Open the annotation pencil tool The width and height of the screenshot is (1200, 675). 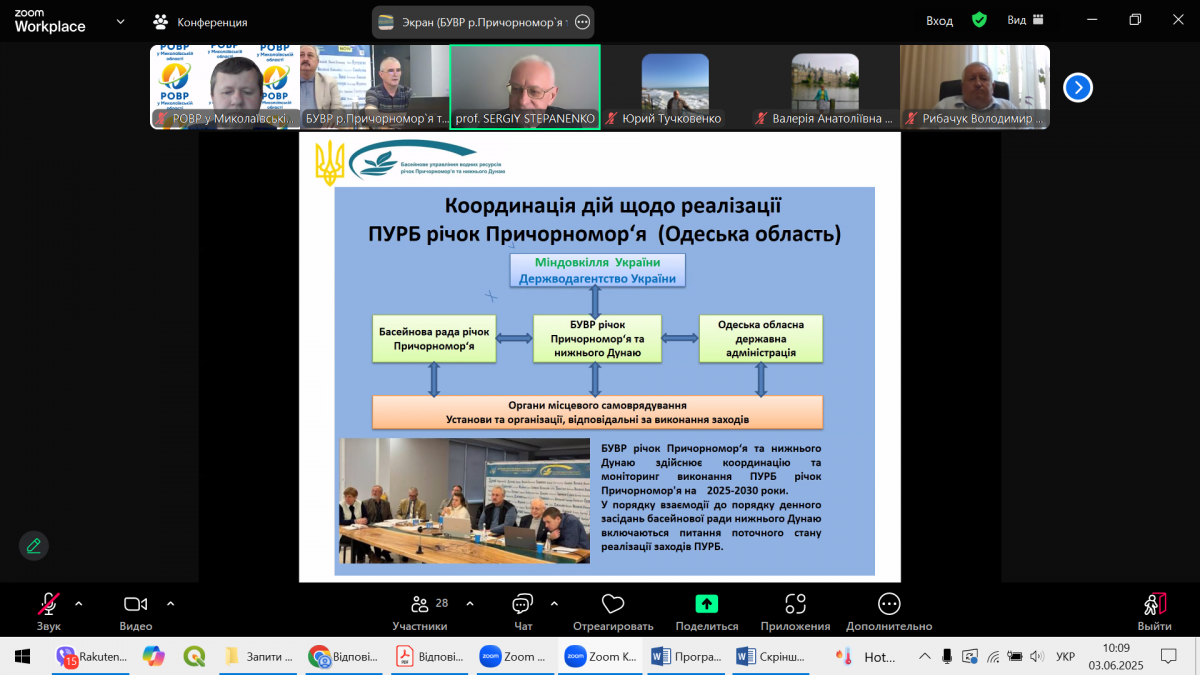point(34,546)
